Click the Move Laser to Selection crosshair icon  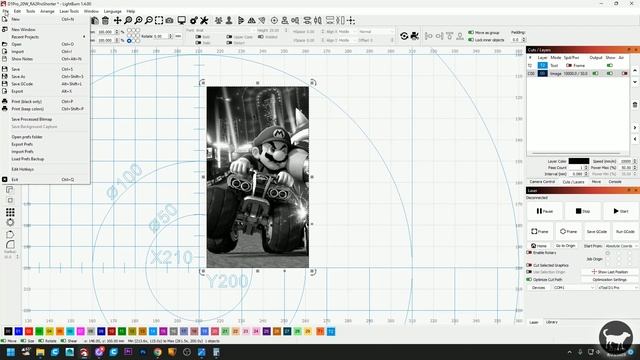[351, 20]
